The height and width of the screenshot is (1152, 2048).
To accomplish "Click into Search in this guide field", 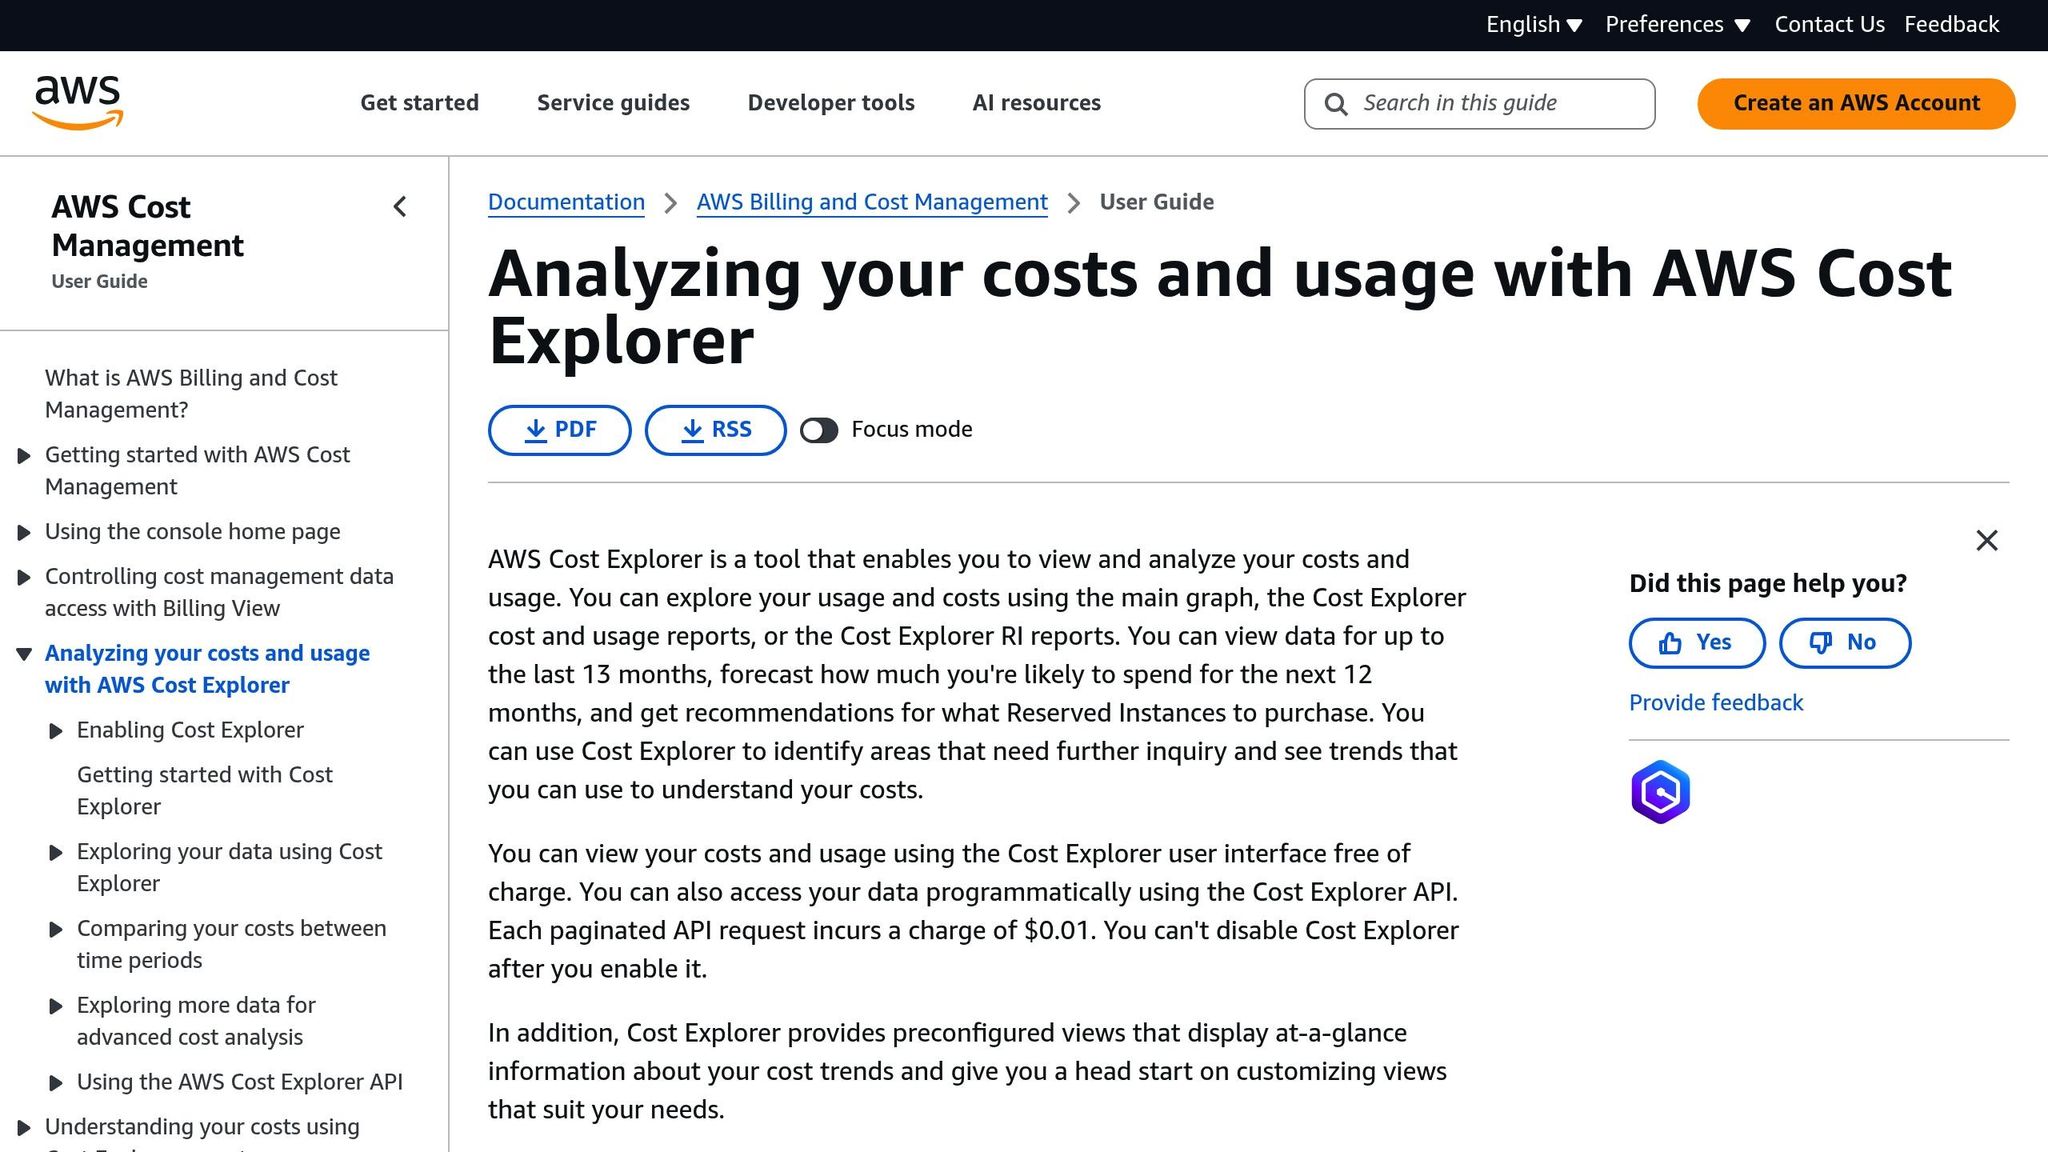I will [x=1479, y=104].
